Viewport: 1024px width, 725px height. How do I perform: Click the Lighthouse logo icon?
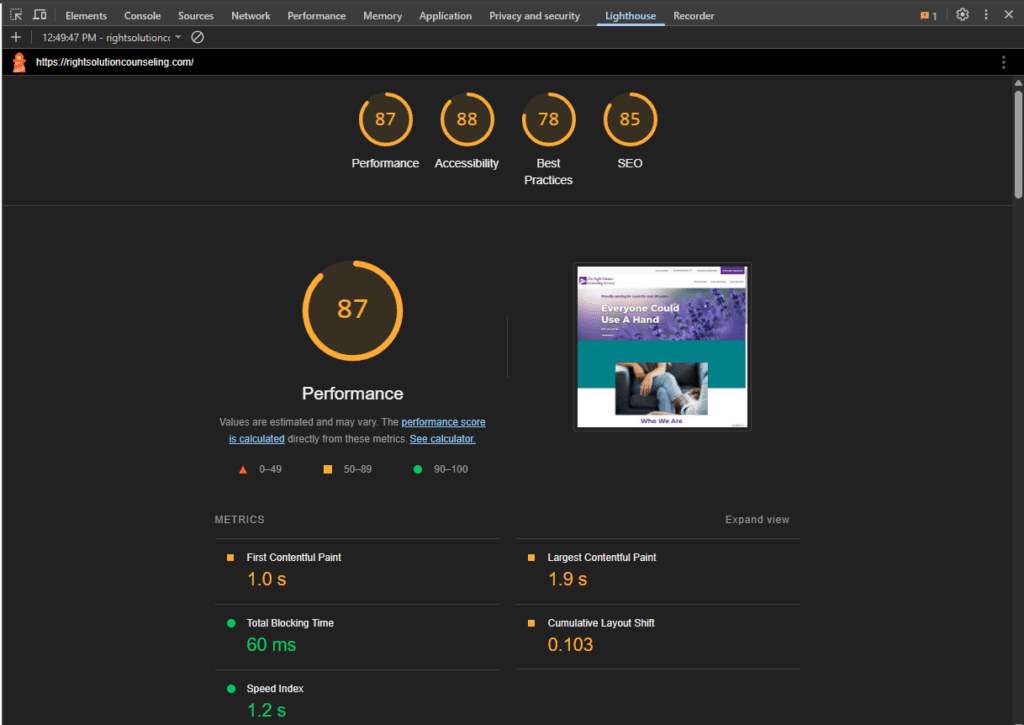20,62
